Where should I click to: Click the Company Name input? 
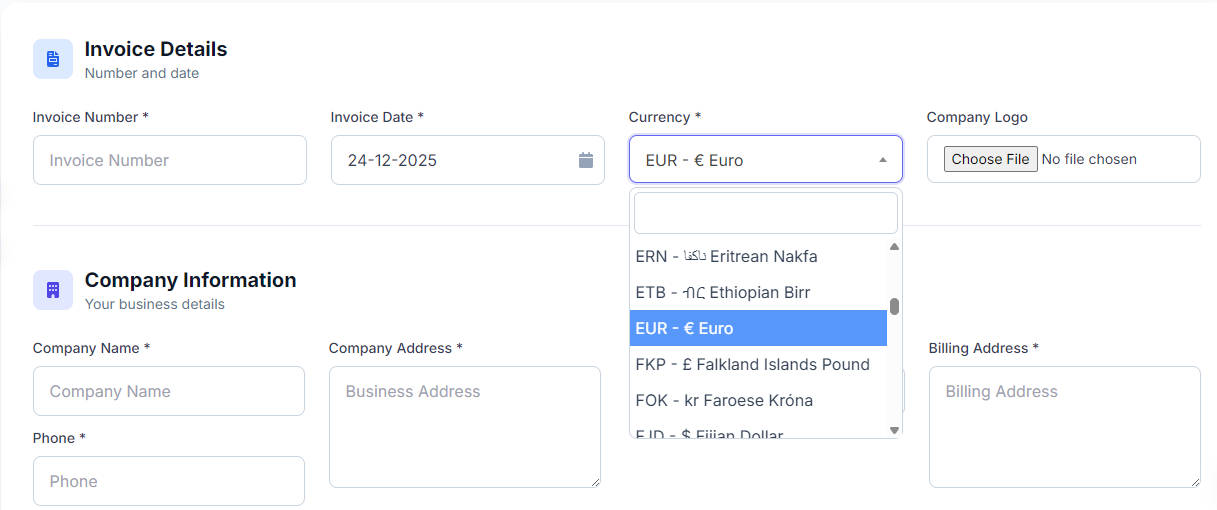(x=168, y=391)
